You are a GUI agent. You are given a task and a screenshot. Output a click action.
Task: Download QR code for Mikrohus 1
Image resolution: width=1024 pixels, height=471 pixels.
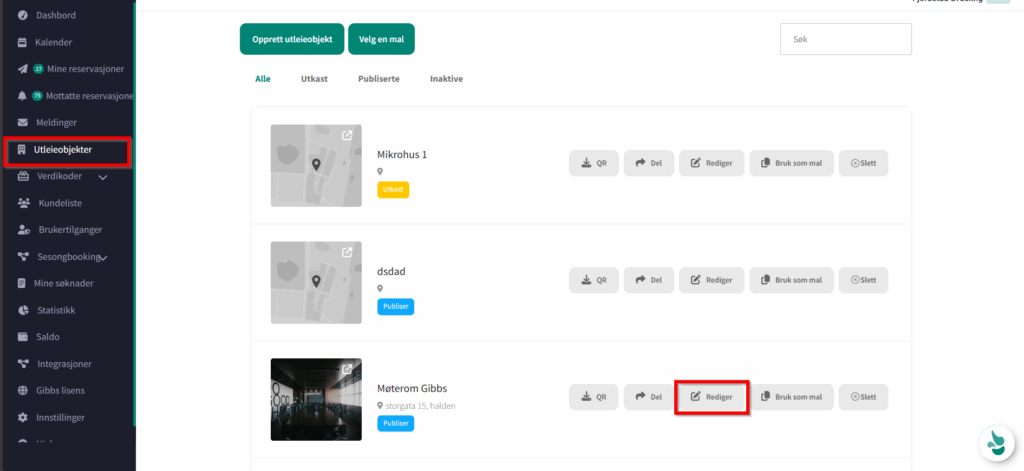click(x=594, y=163)
